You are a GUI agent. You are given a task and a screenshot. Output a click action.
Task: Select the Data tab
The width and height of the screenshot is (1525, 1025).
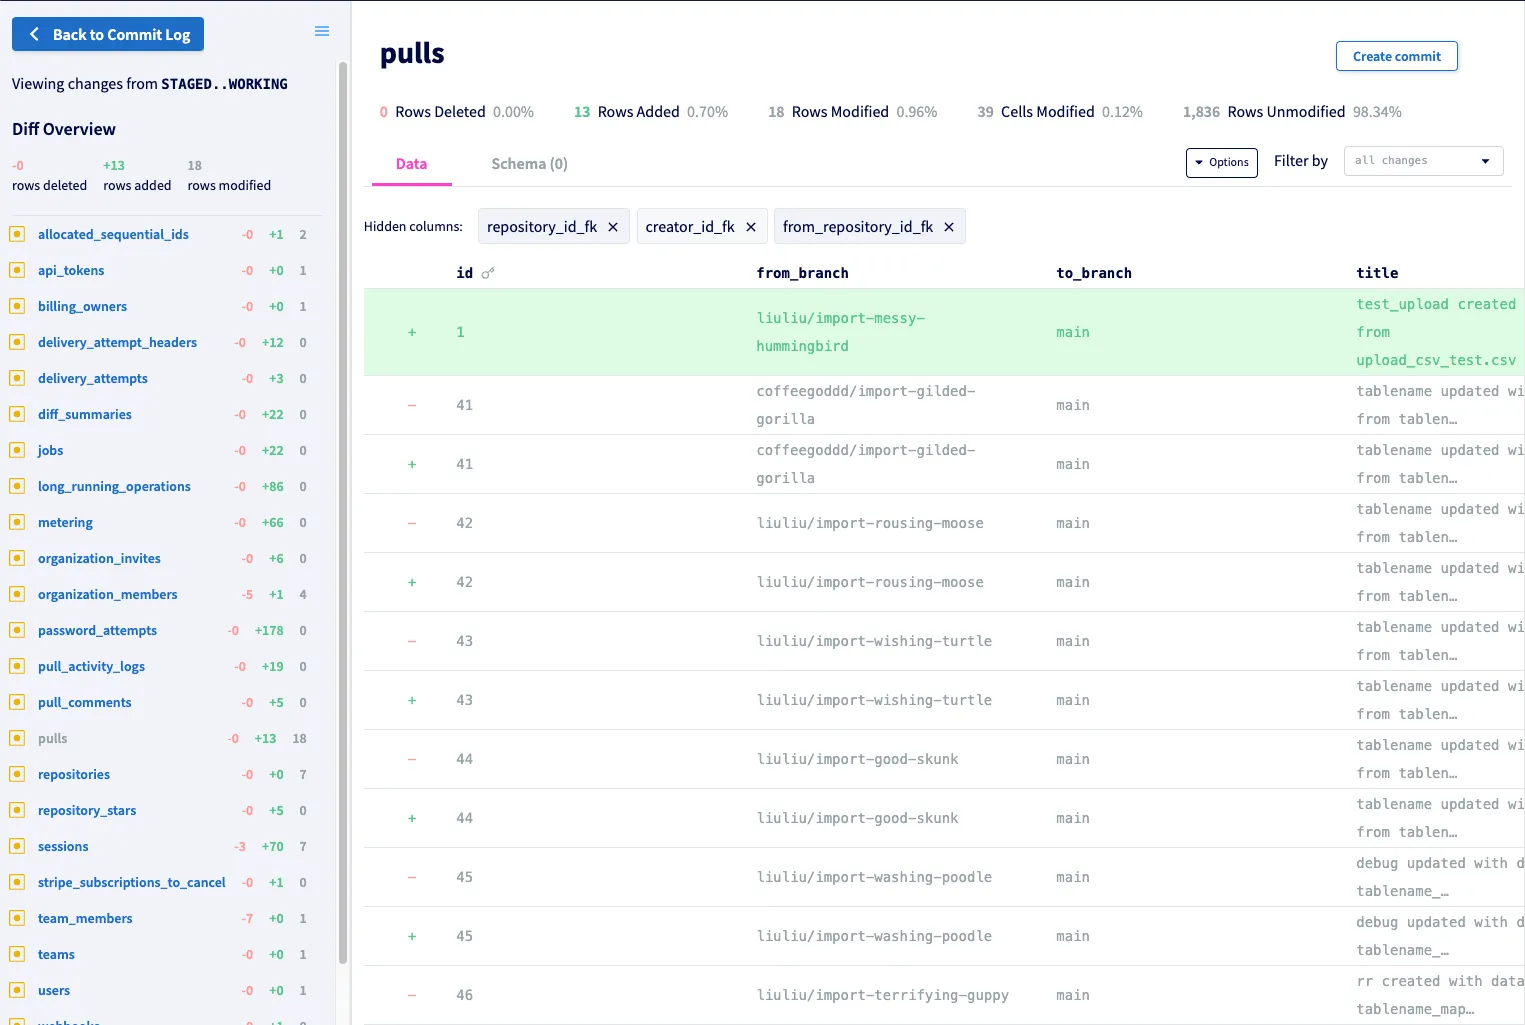(411, 164)
